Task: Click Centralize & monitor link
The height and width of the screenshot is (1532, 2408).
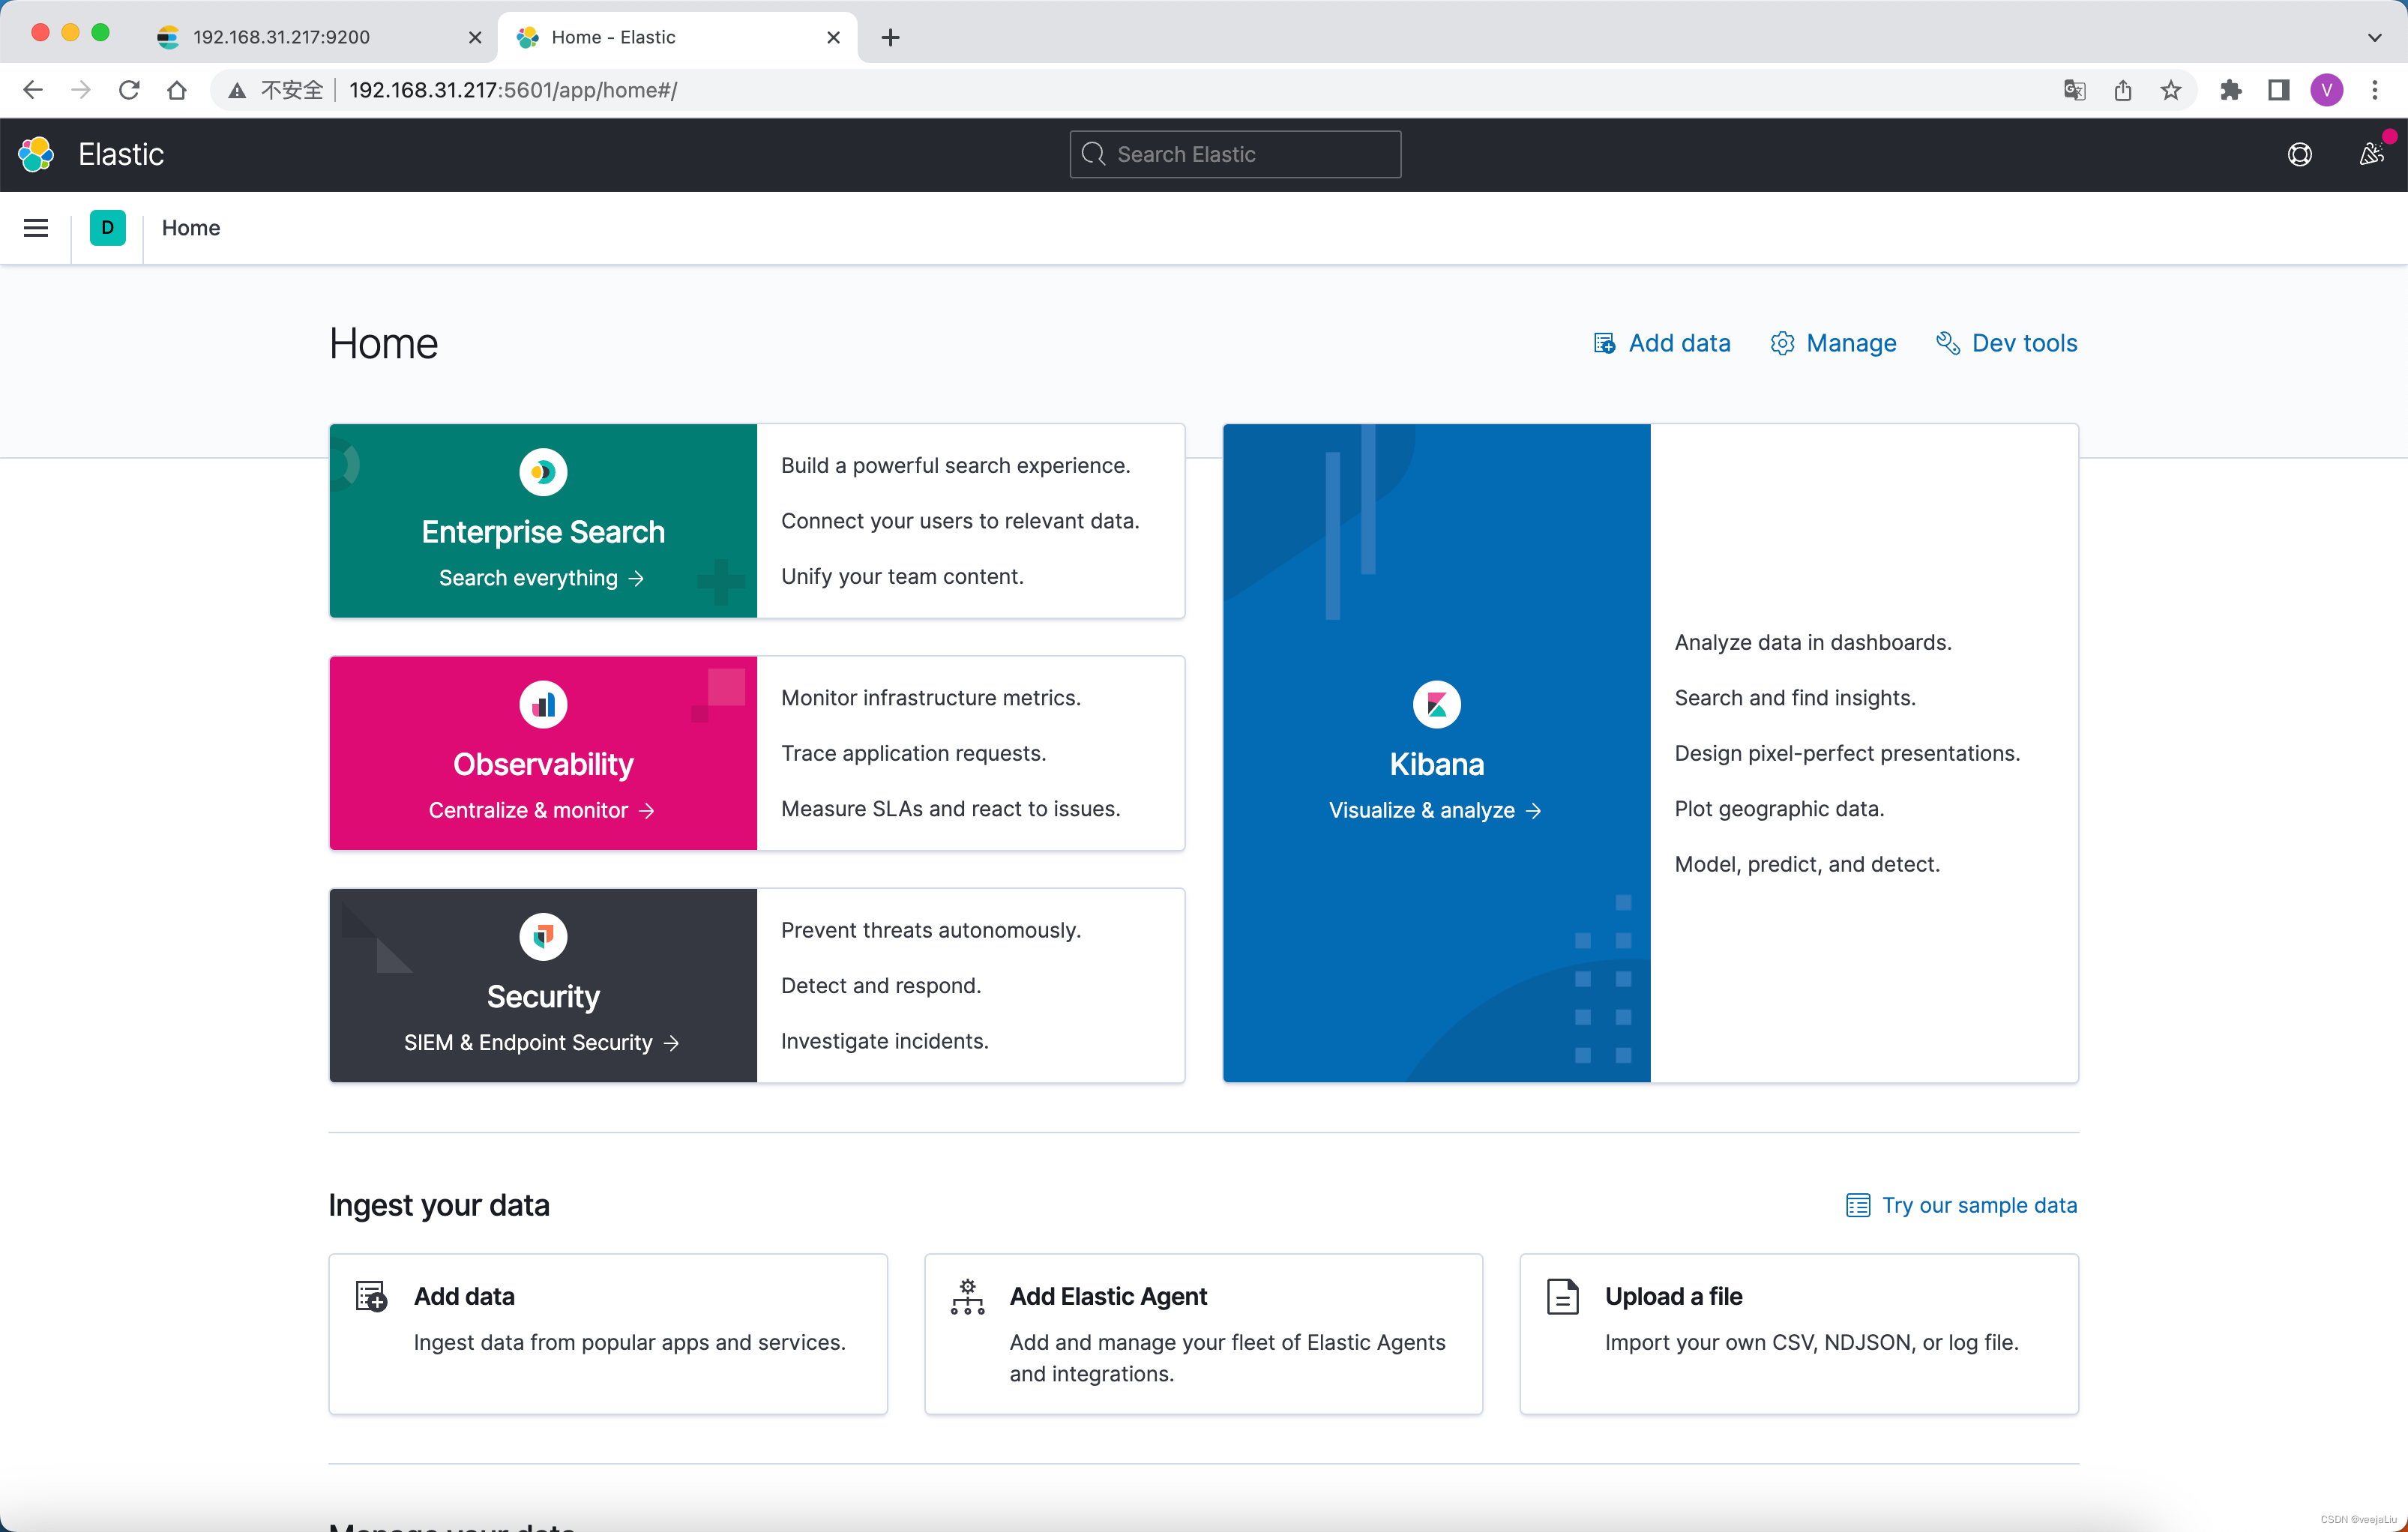Action: click(x=541, y=810)
